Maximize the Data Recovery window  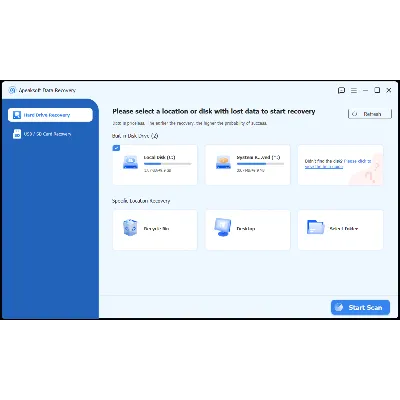coord(377,90)
